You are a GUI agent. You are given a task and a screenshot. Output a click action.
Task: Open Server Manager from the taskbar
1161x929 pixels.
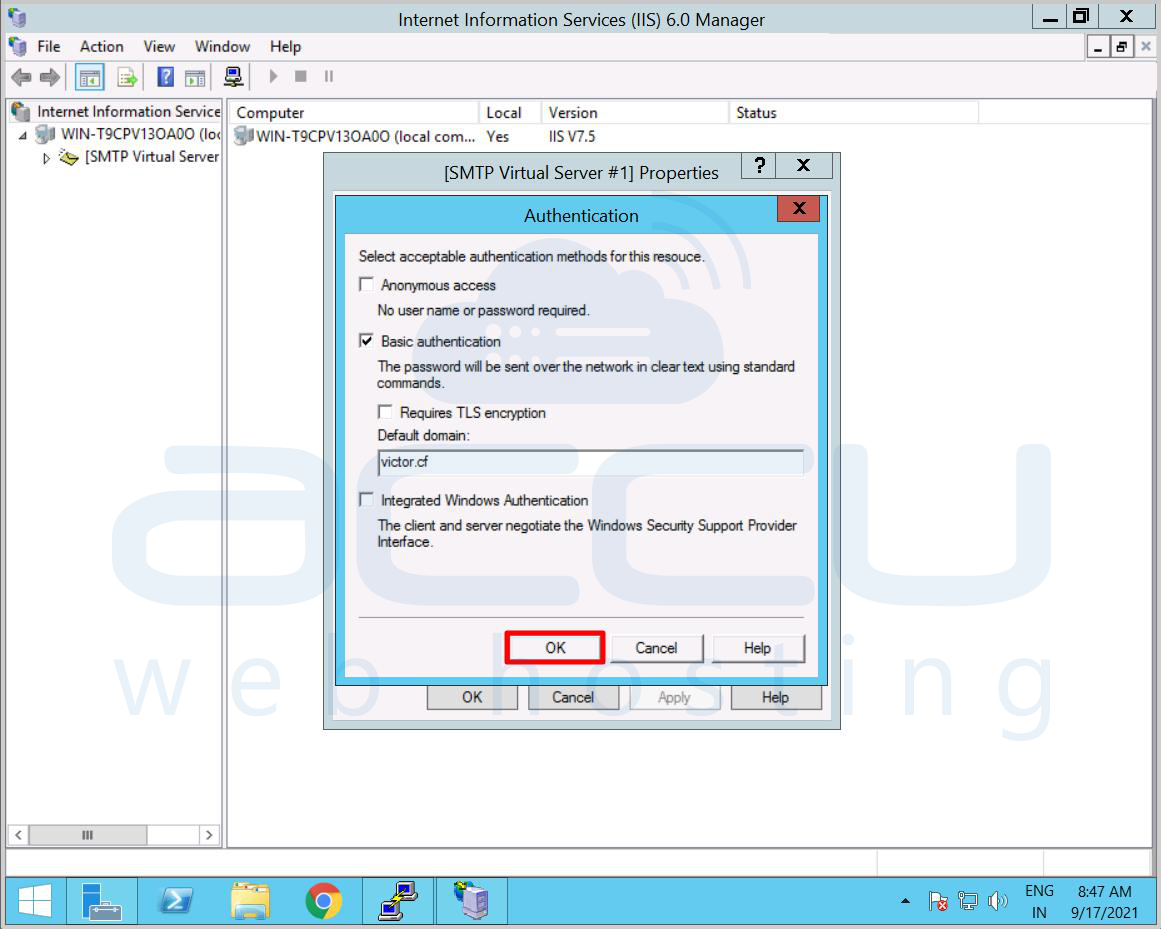click(101, 902)
